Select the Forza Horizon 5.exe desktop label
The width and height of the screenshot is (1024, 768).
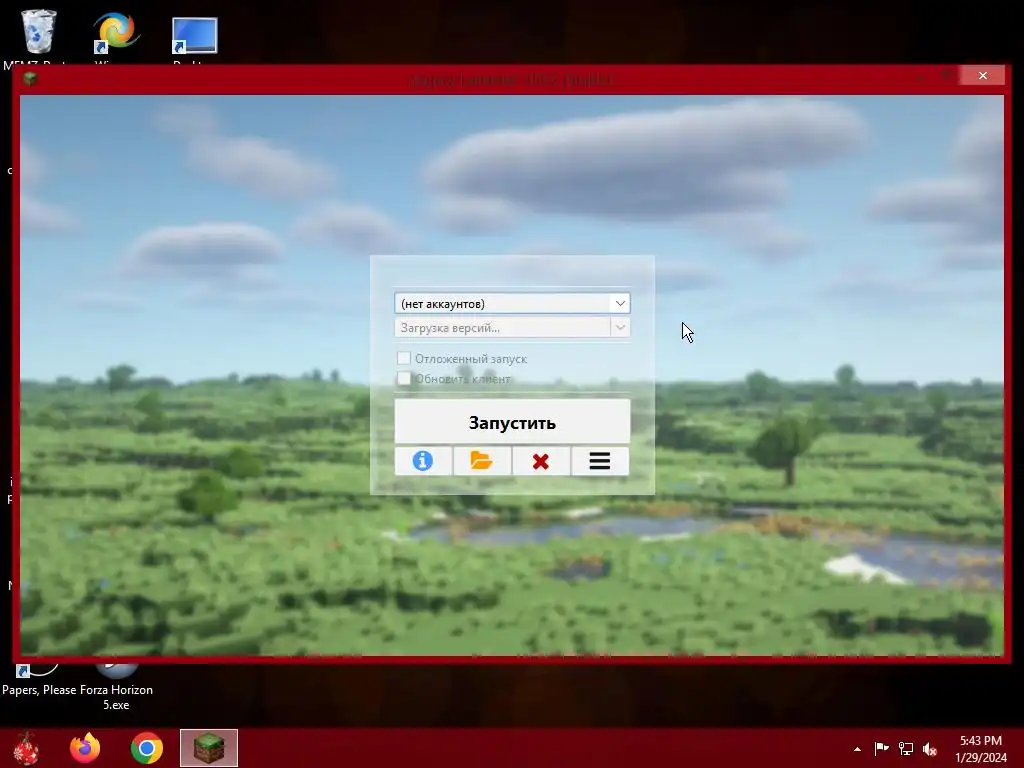(117, 697)
